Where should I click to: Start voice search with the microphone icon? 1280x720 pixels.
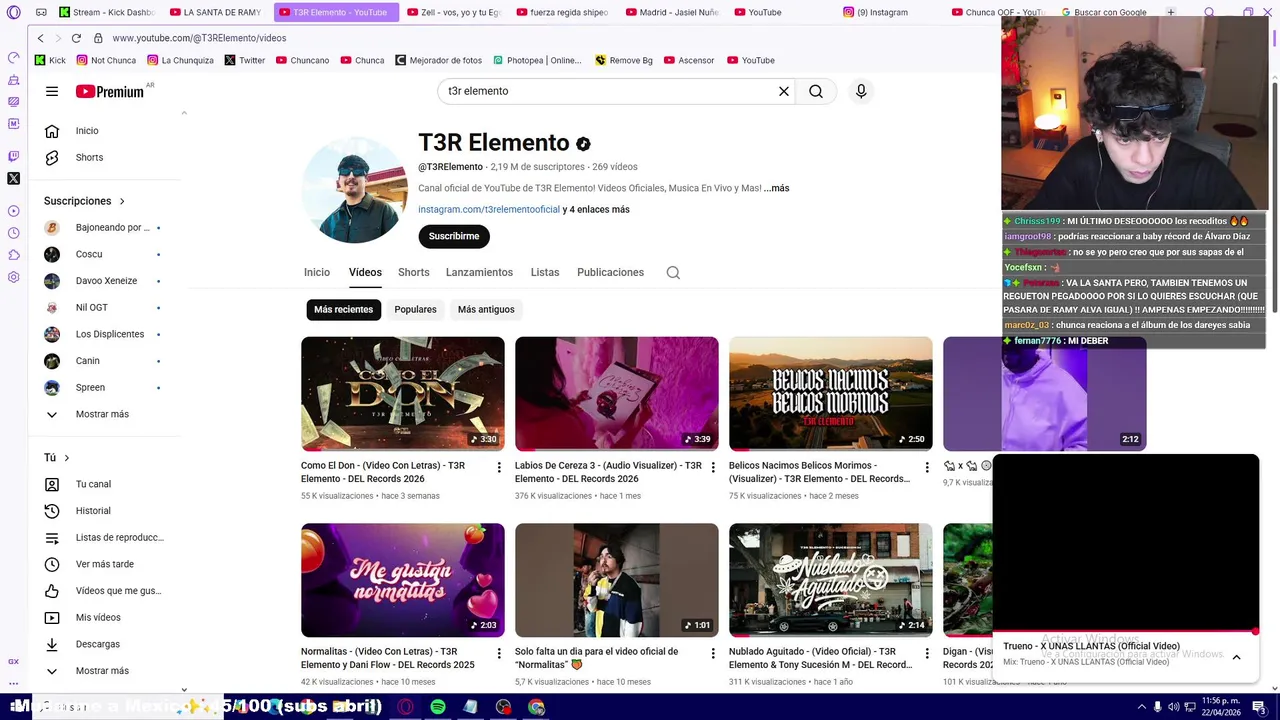tap(861, 91)
